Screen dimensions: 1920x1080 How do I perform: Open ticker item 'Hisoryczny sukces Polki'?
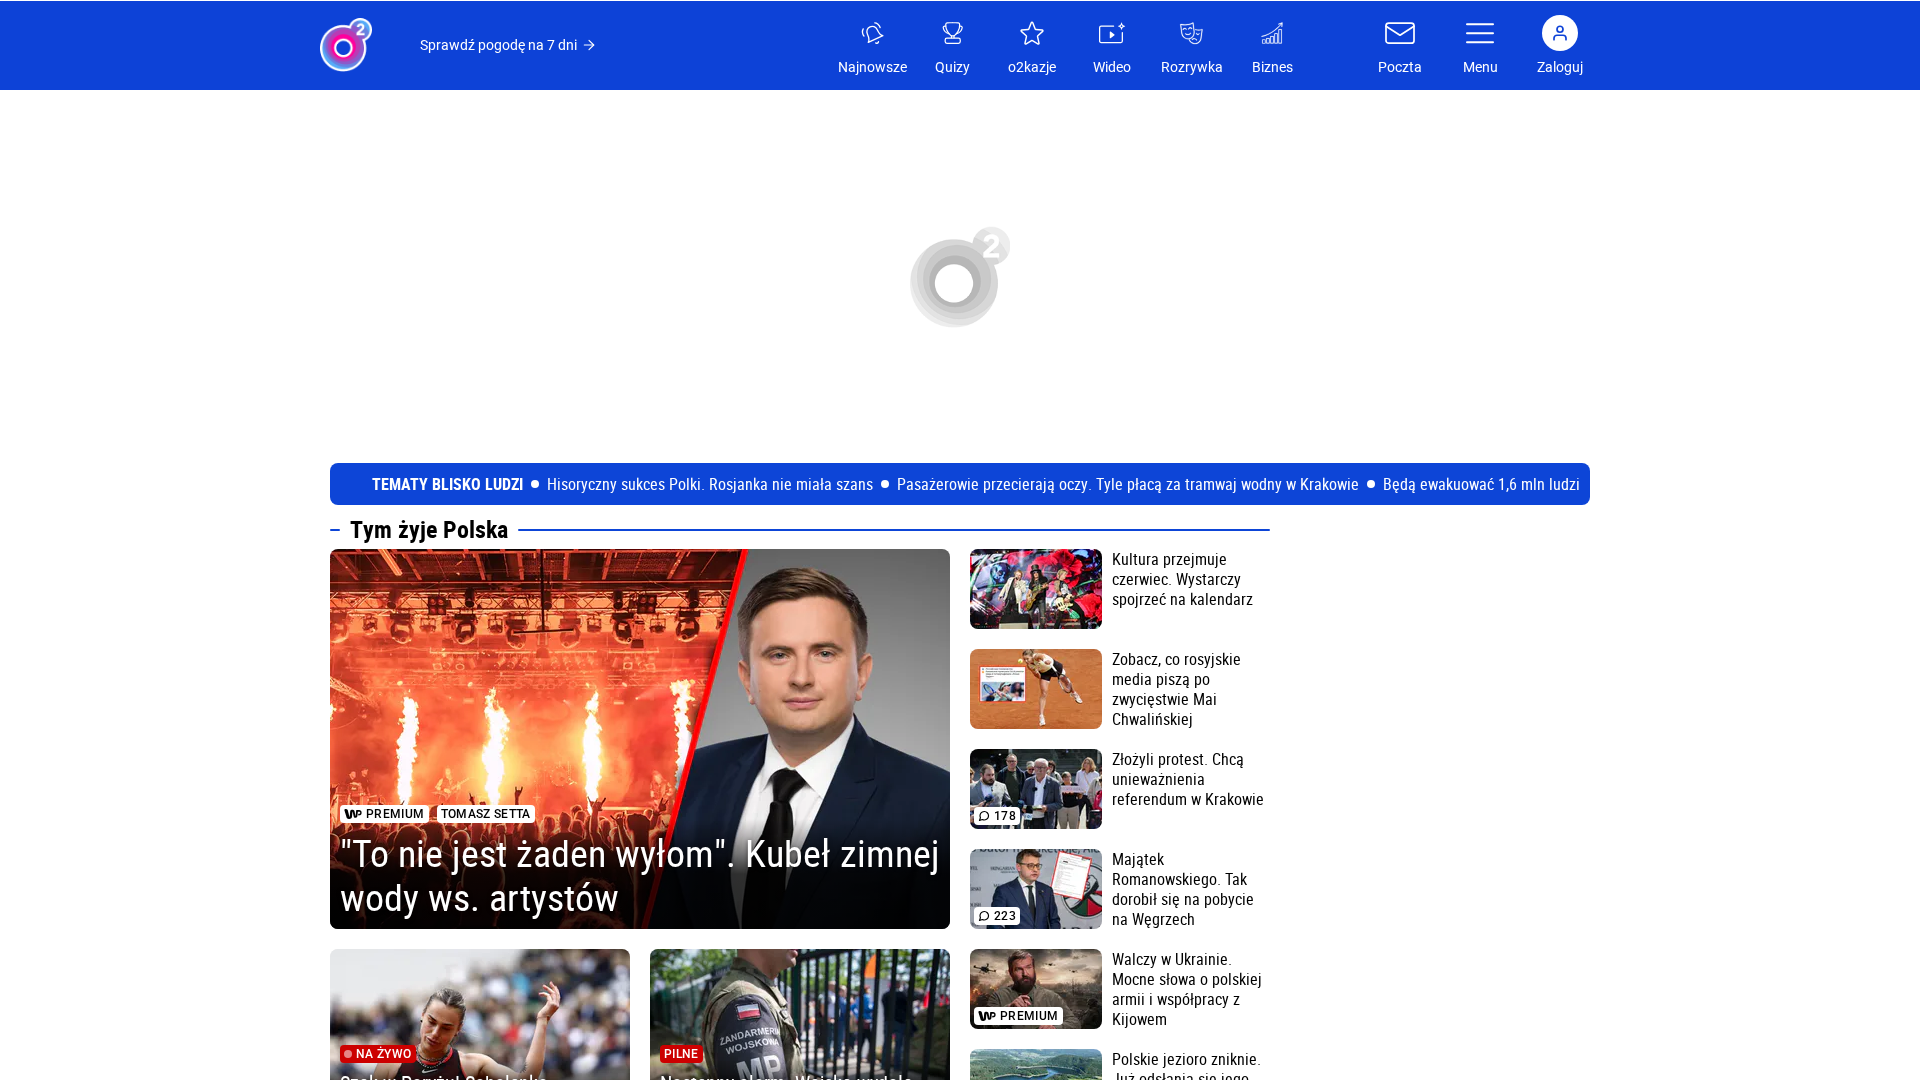[710, 484]
